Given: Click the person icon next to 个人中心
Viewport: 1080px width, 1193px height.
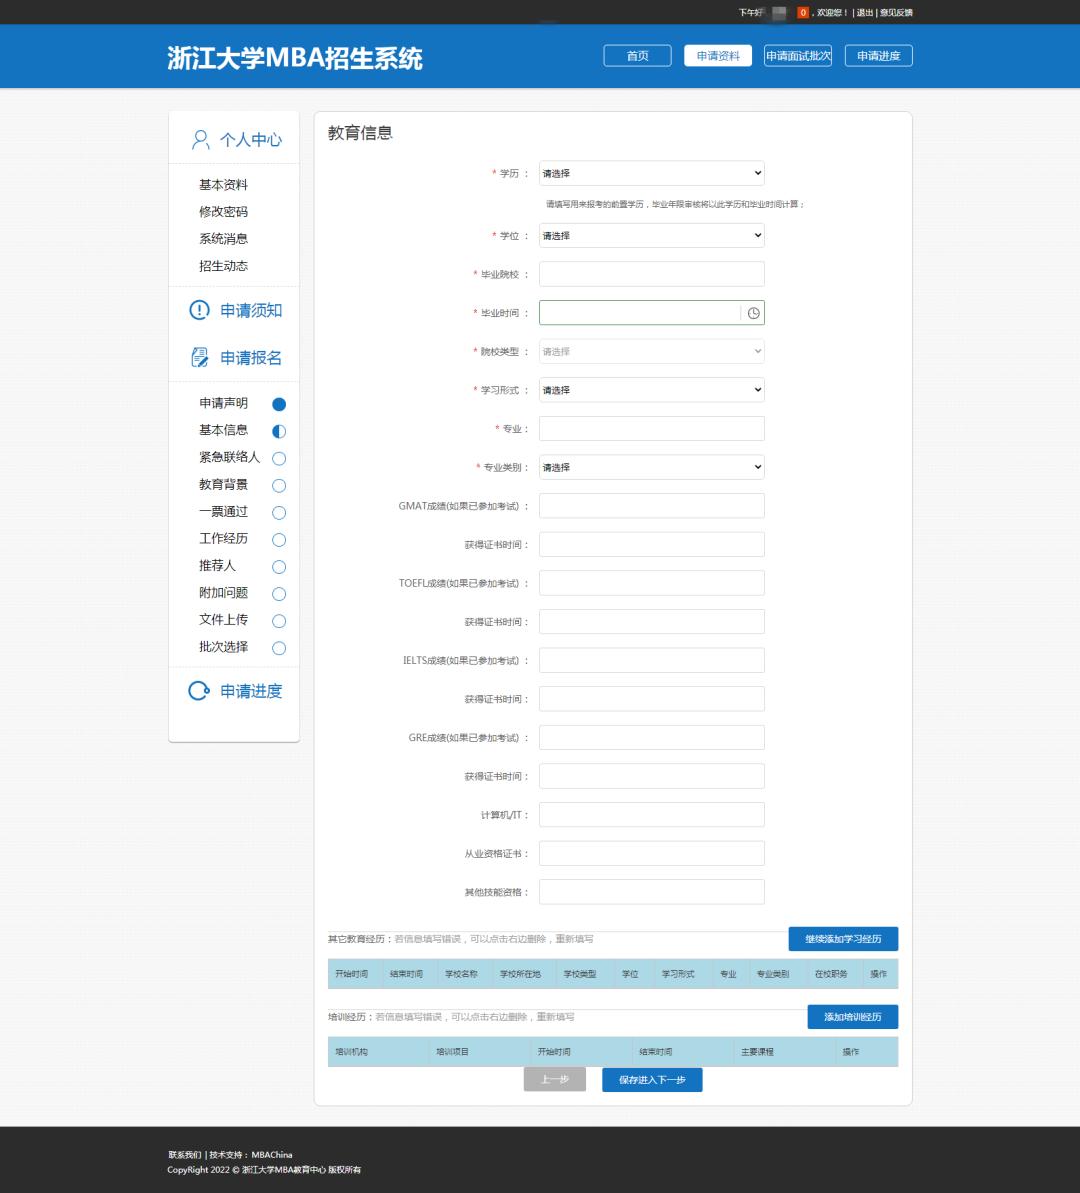Looking at the screenshot, I should click(199, 140).
